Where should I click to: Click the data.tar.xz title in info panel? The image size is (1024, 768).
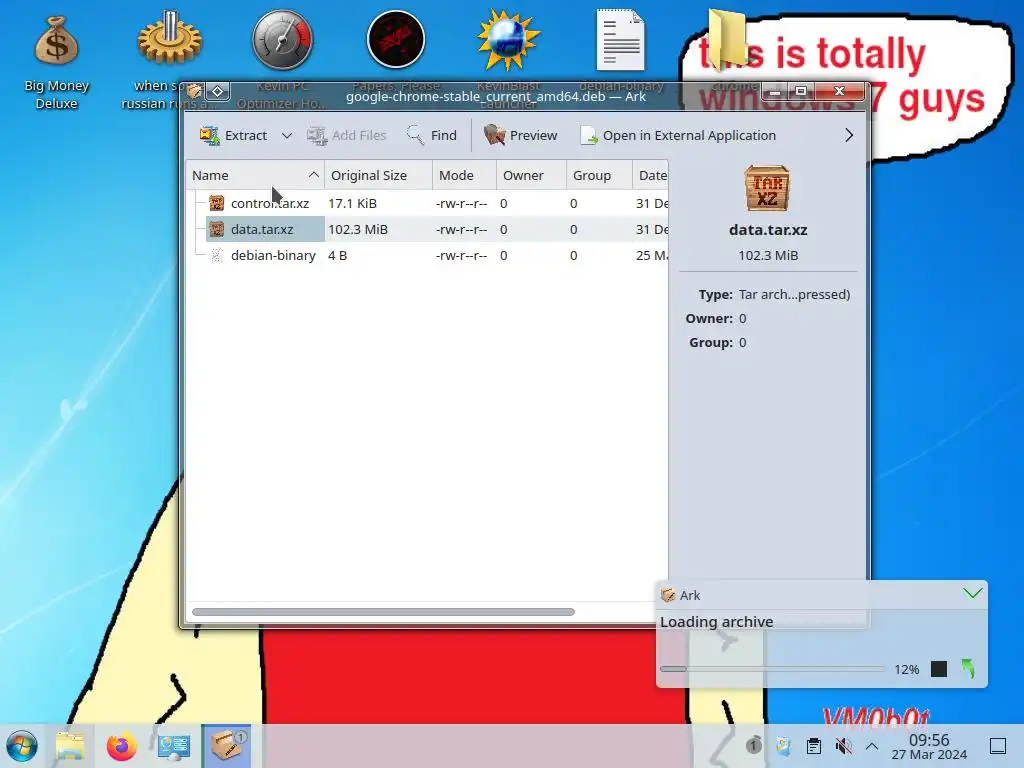768,230
